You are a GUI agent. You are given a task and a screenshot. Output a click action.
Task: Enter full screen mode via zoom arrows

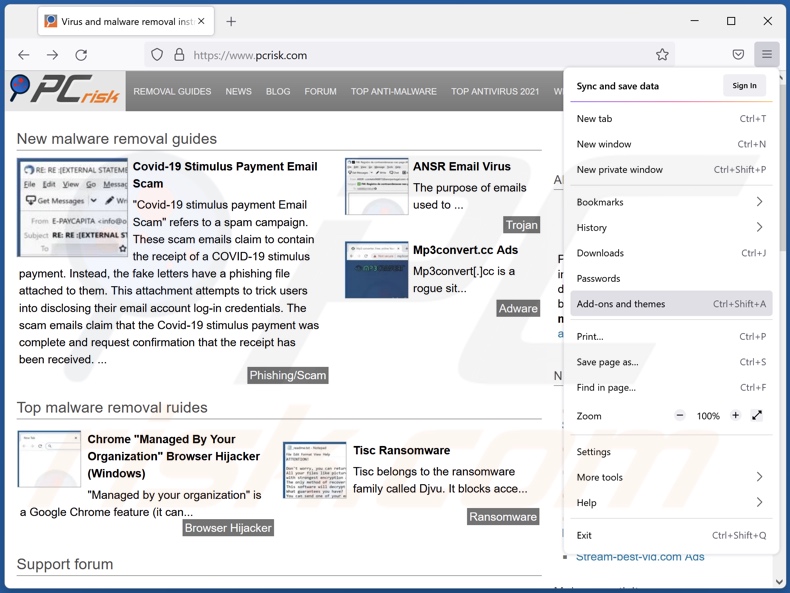click(x=757, y=415)
